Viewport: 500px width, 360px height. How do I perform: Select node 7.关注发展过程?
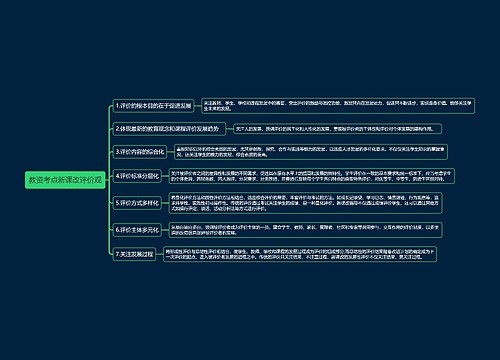pos(134,254)
